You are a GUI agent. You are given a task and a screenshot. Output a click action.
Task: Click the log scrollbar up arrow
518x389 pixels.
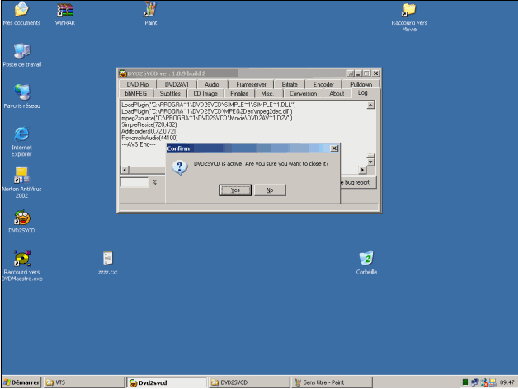click(370, 105)
